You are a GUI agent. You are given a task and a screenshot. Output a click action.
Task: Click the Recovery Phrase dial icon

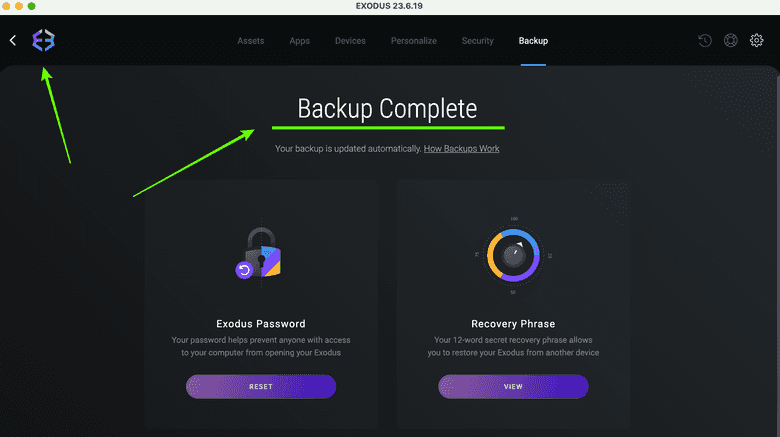[513, 255]
